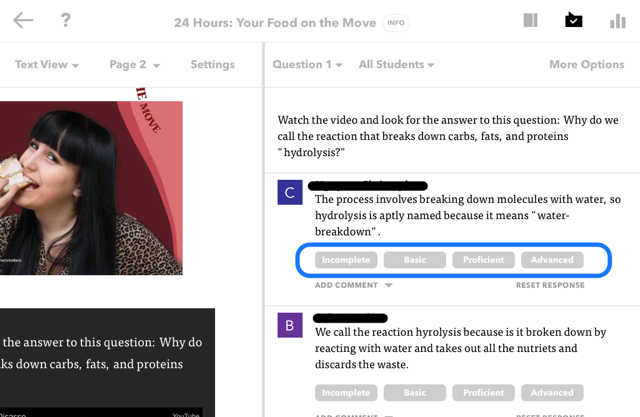
Task: Rate student C response as Proficient
Action: pos(483,260)
